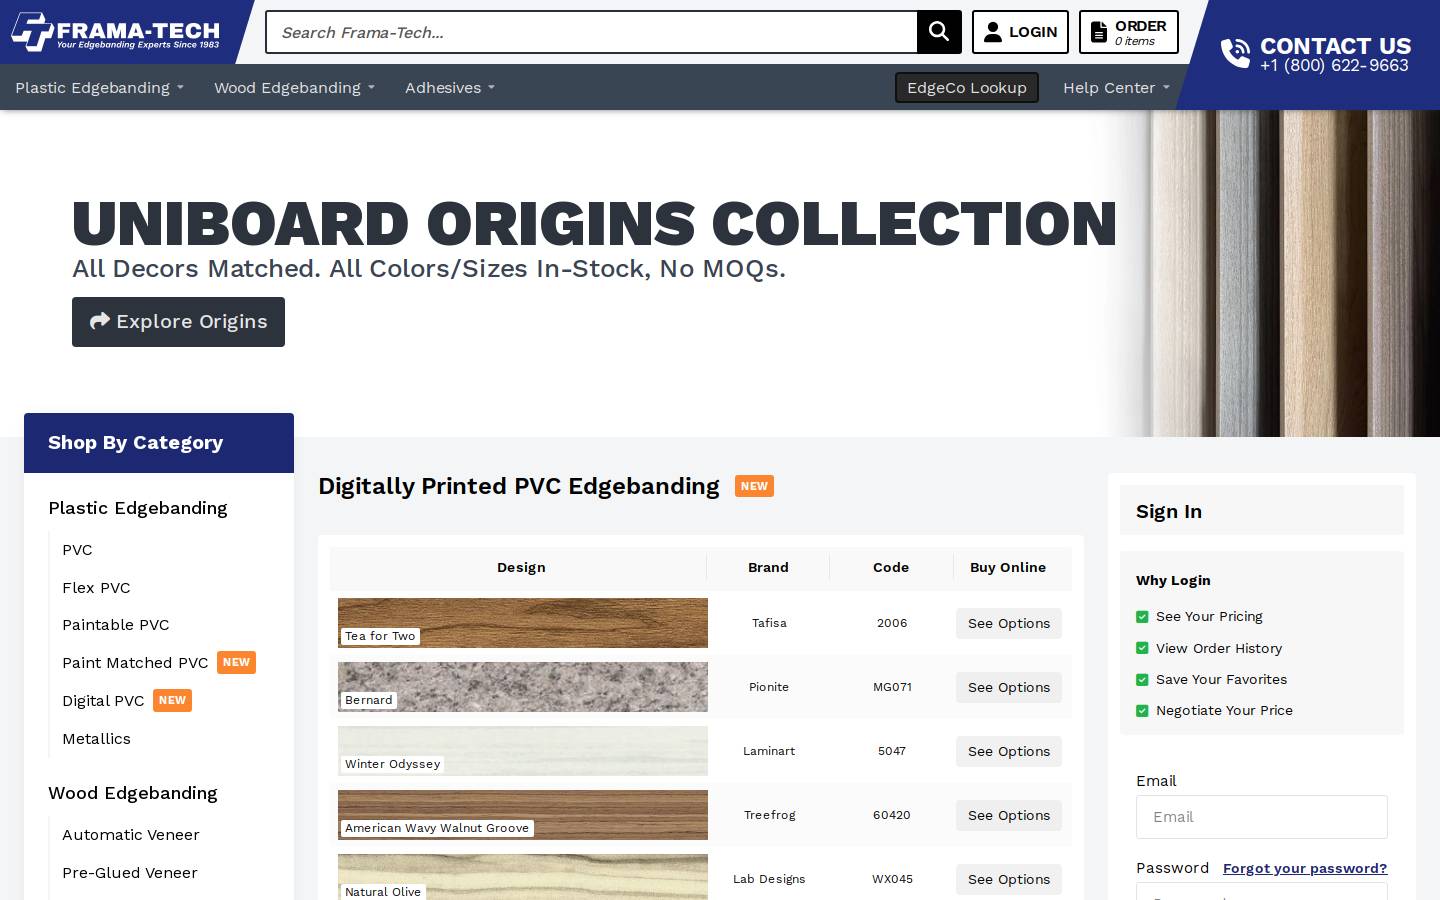The height and width of the screenshot is (900, 1440).
Task: Click the Treefrog brand cell
Action: coord(769,815)
